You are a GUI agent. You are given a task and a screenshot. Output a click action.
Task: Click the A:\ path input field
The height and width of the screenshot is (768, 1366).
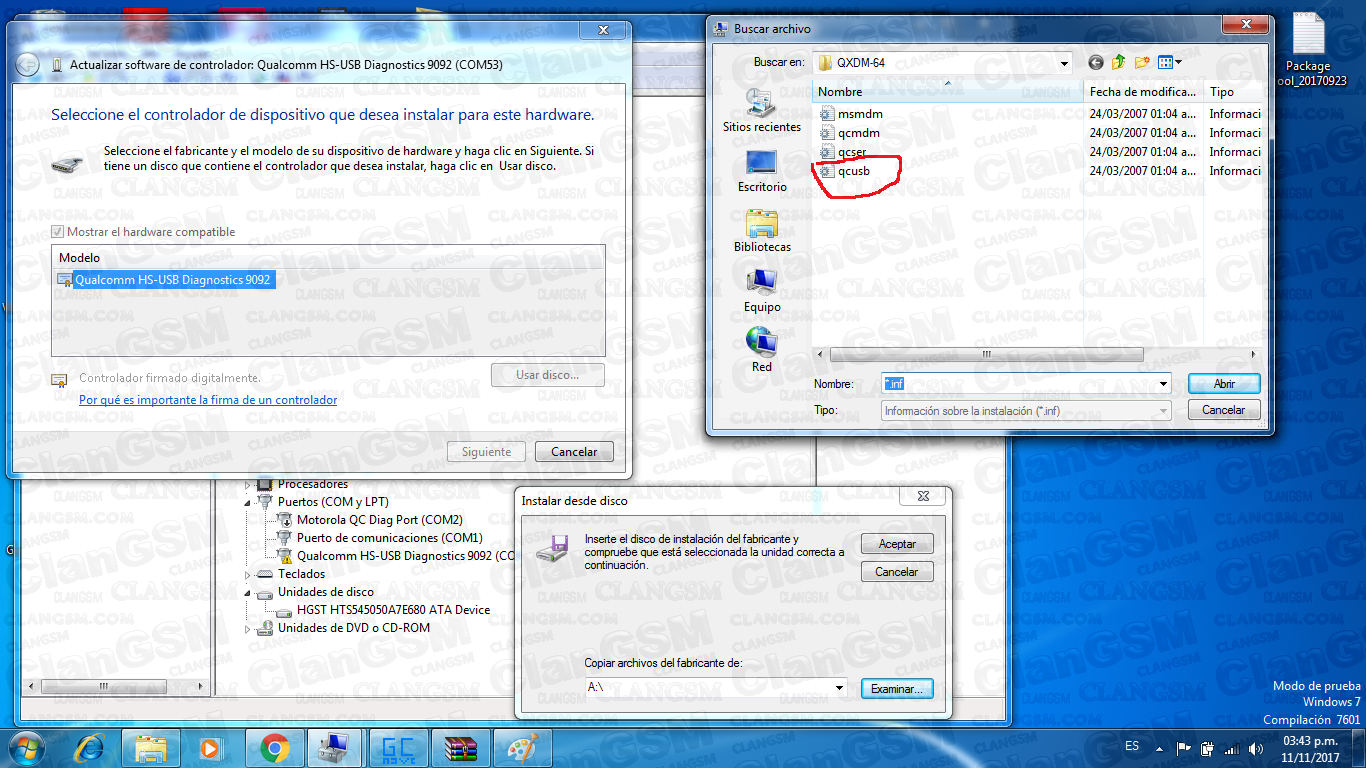[708, 688]
